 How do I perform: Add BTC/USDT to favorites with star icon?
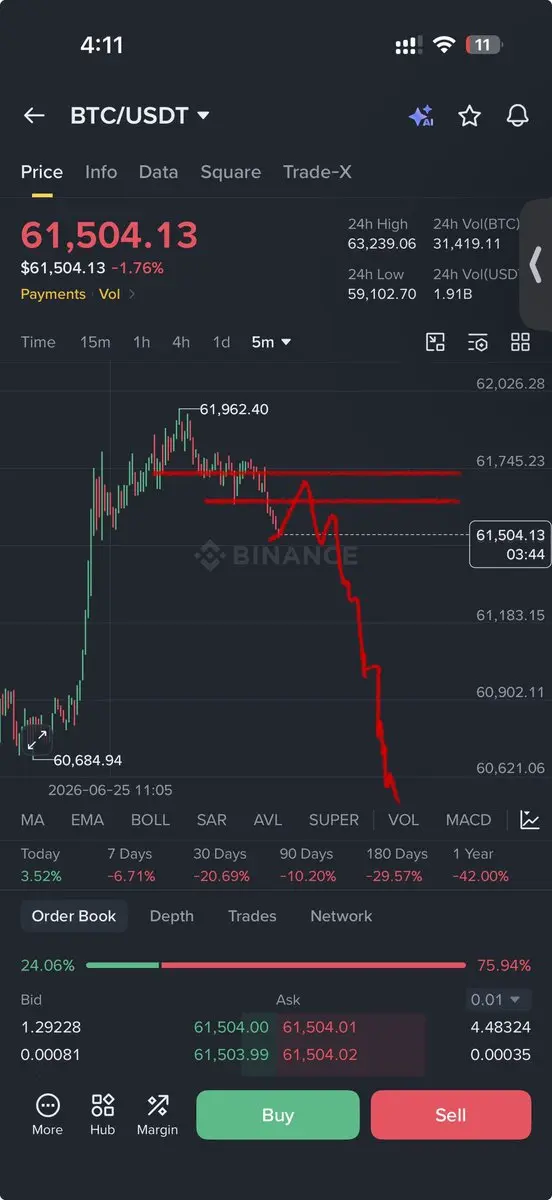(x=469, y=116)
